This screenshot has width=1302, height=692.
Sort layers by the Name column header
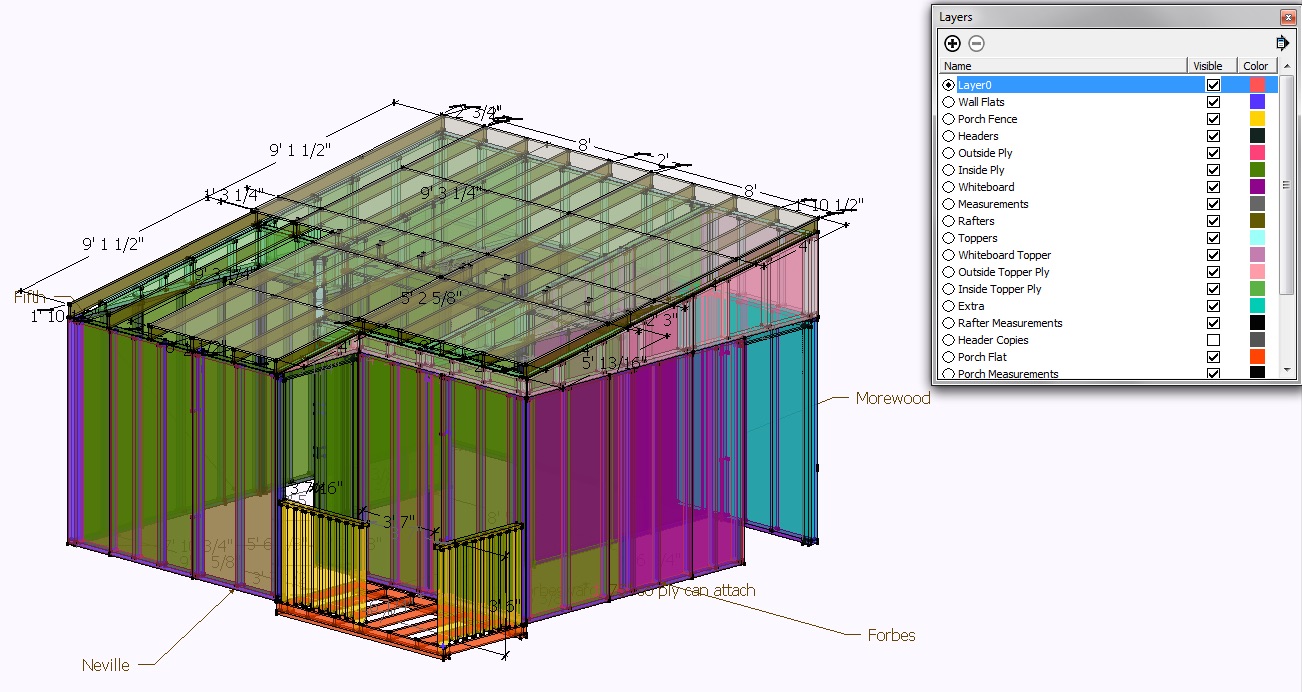[x=1062, y=66]
